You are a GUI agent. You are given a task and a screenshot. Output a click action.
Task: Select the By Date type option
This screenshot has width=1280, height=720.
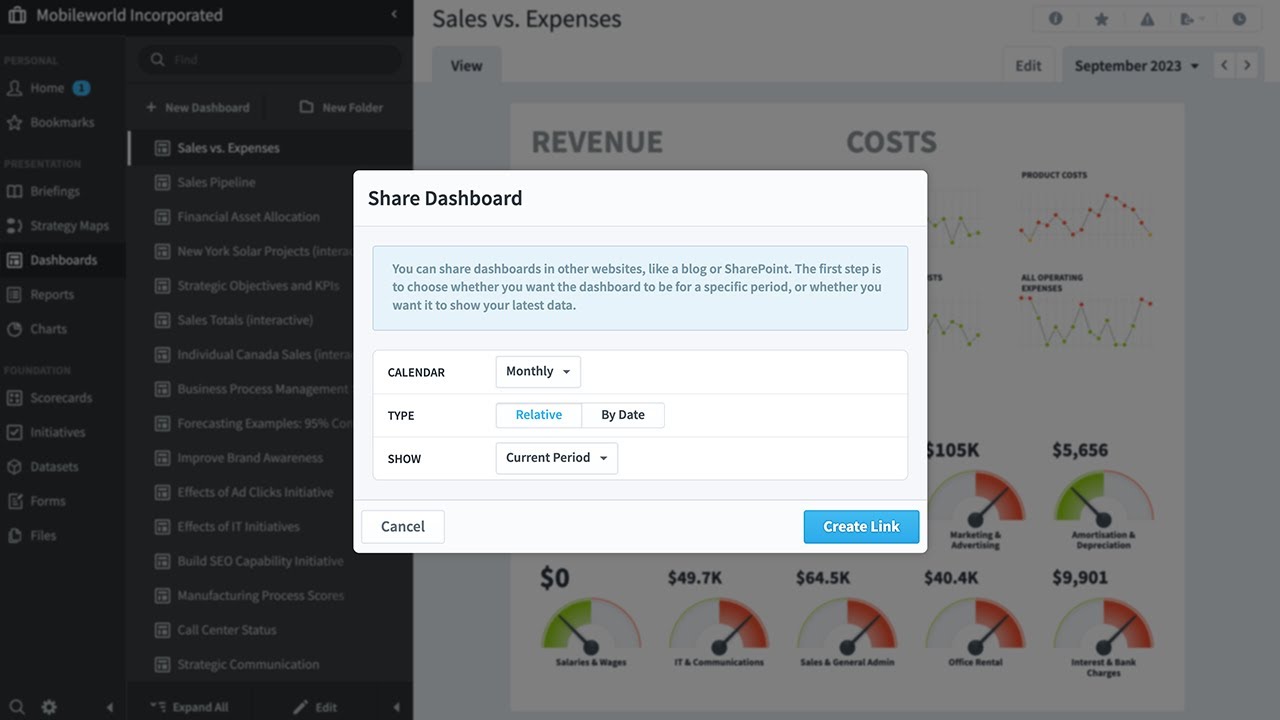pos(623,415)
